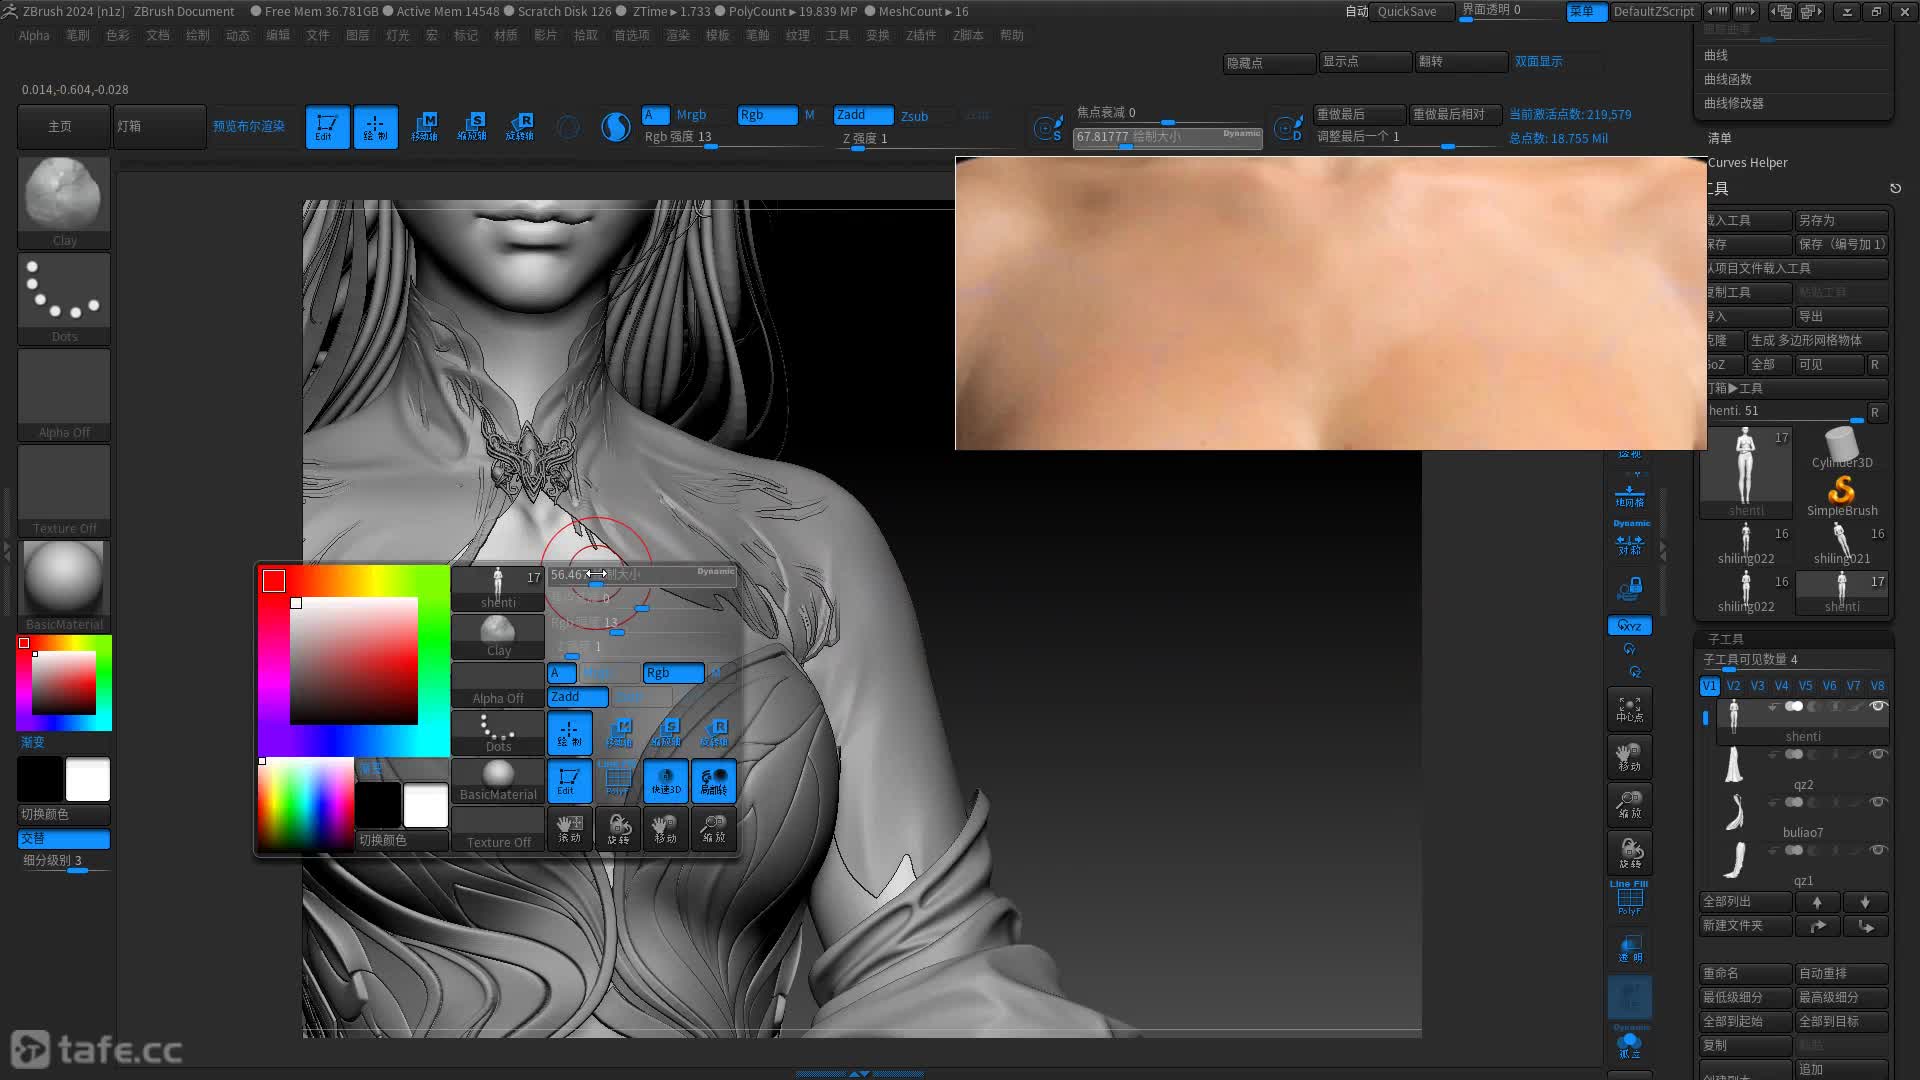Click the 缩放 zoom icon in popup palette
Image resolution: width=1920 pixels, height=1080 pixels.
714,829
